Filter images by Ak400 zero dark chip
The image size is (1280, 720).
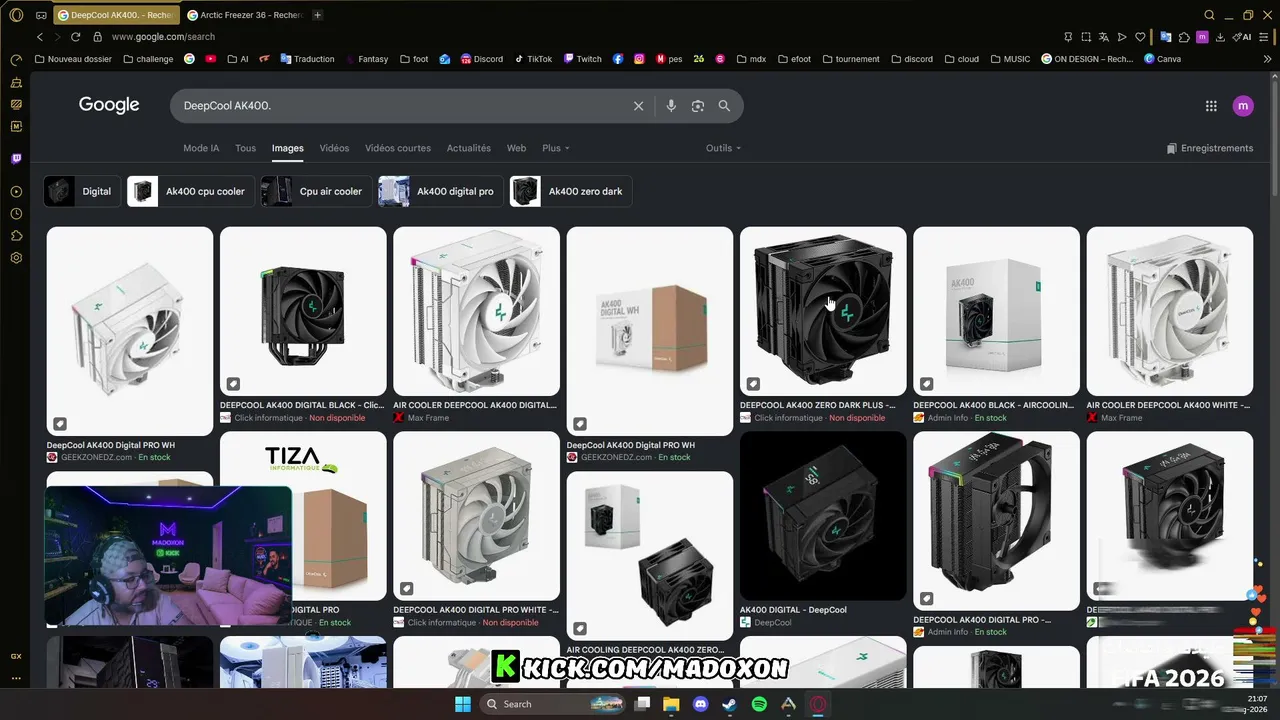(570, 191)
